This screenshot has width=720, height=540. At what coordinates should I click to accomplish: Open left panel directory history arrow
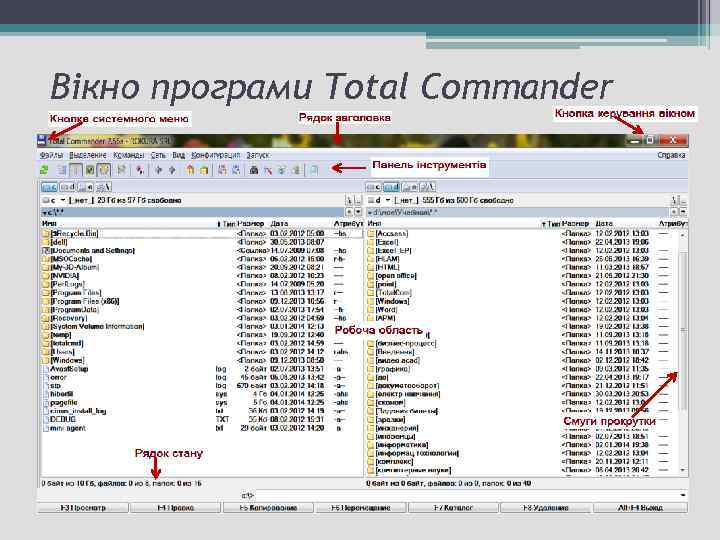click(358, 212)
